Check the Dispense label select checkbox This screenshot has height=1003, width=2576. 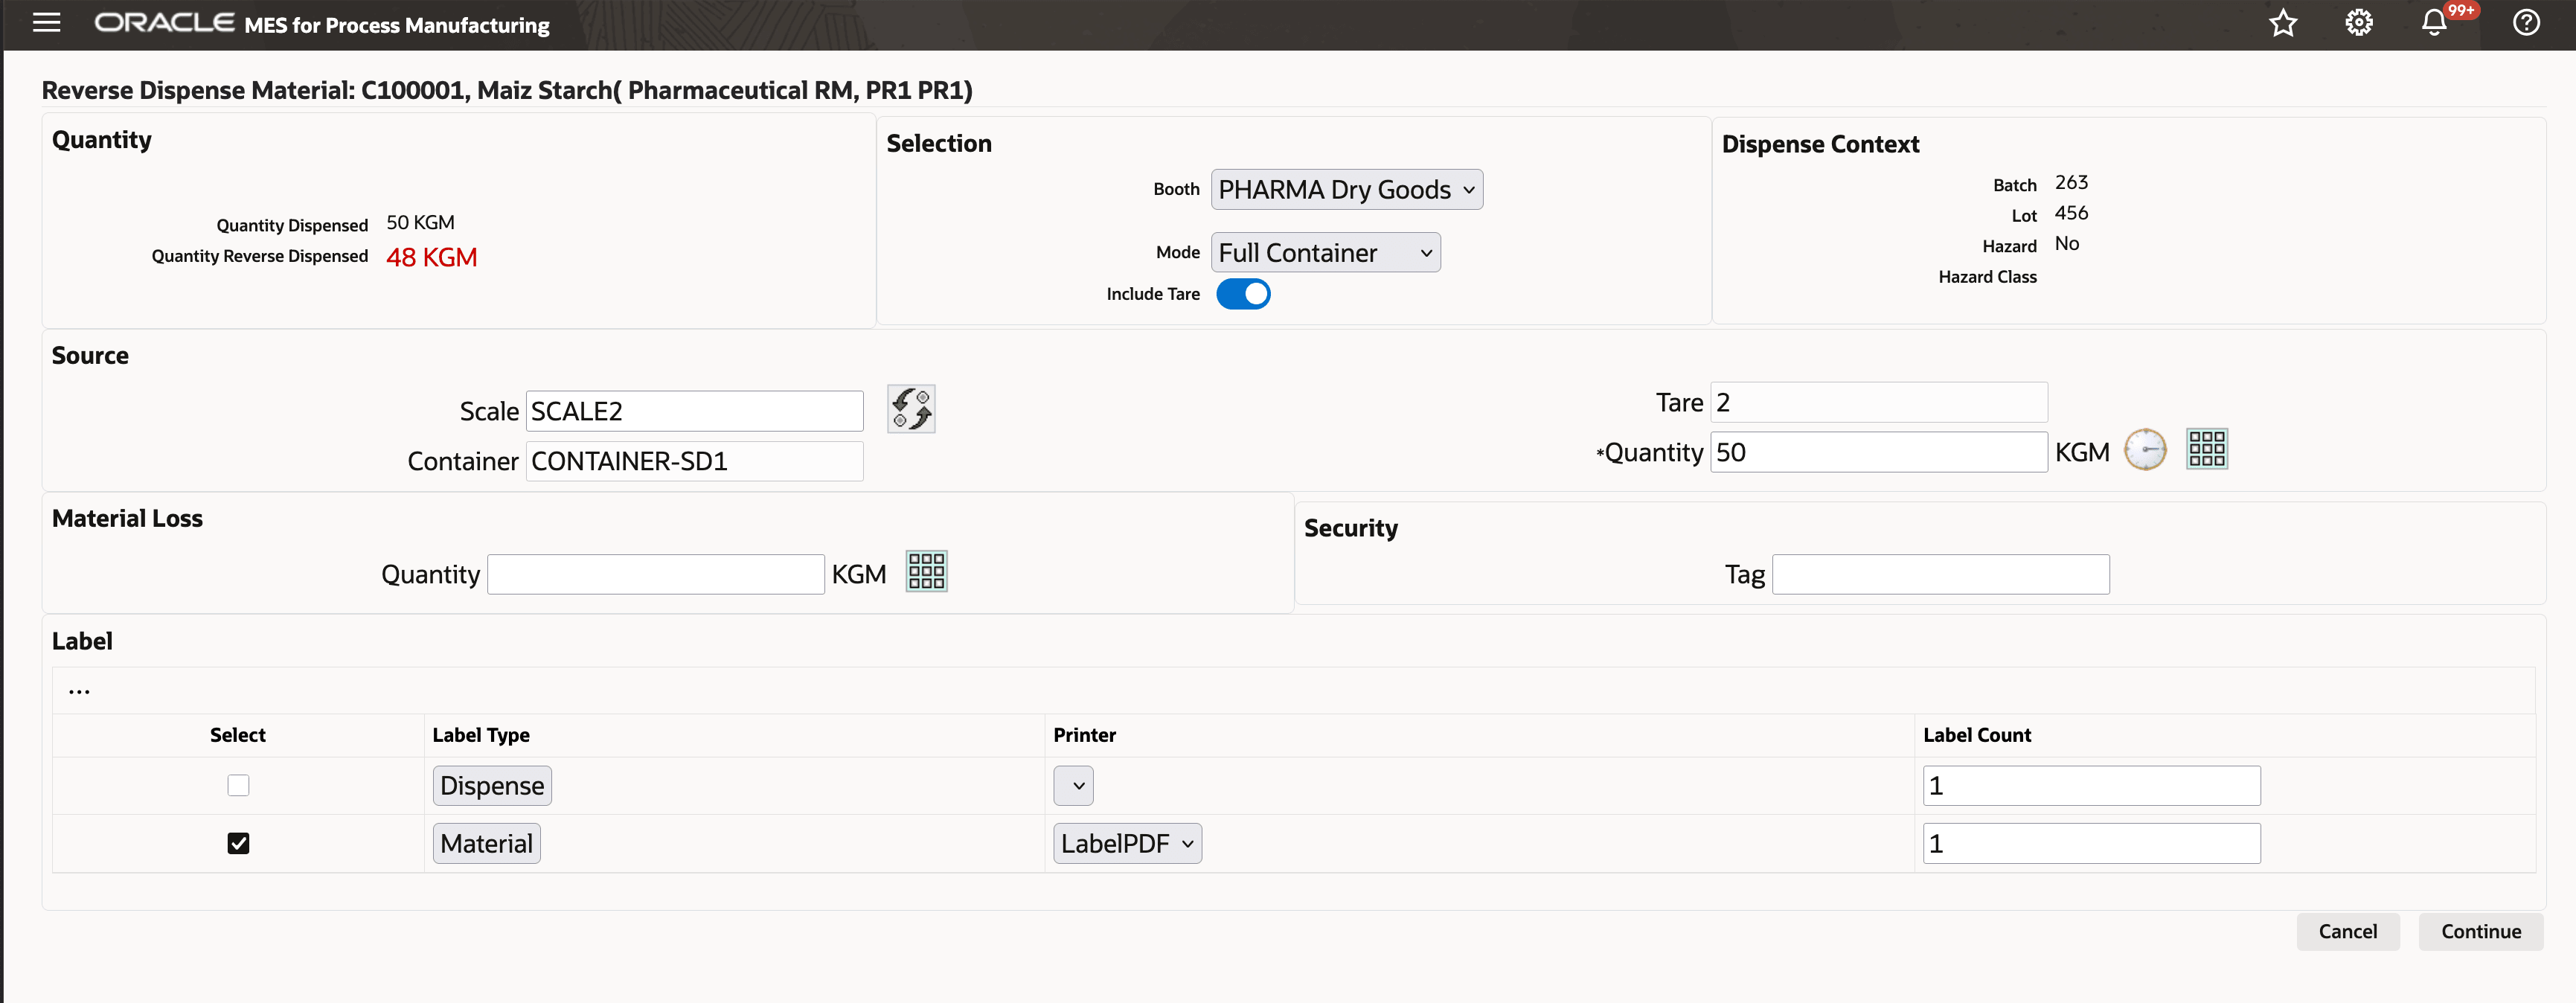(238, 786)
